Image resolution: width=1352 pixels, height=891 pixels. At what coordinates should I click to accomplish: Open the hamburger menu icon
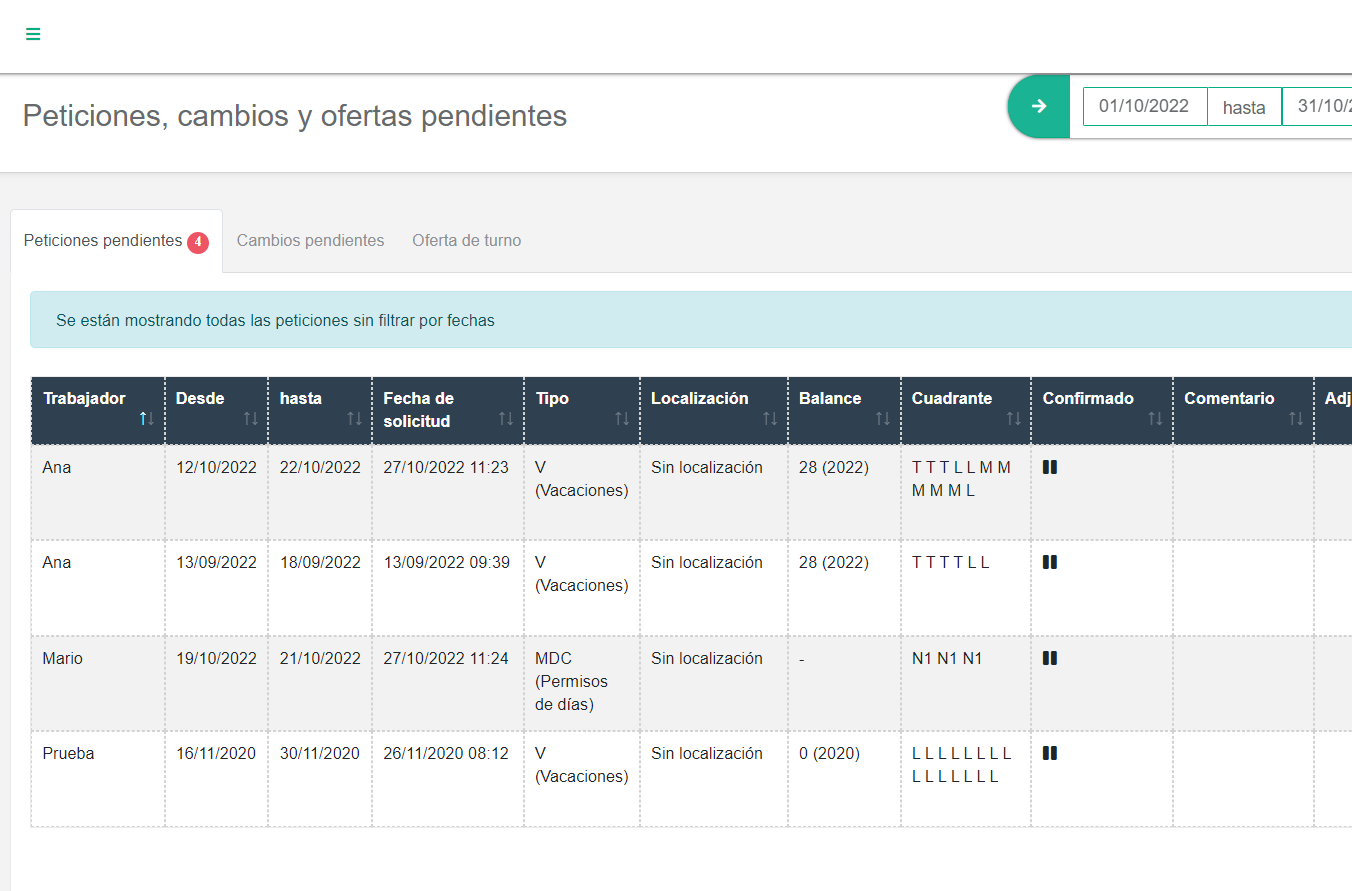(x=33, y=35)
